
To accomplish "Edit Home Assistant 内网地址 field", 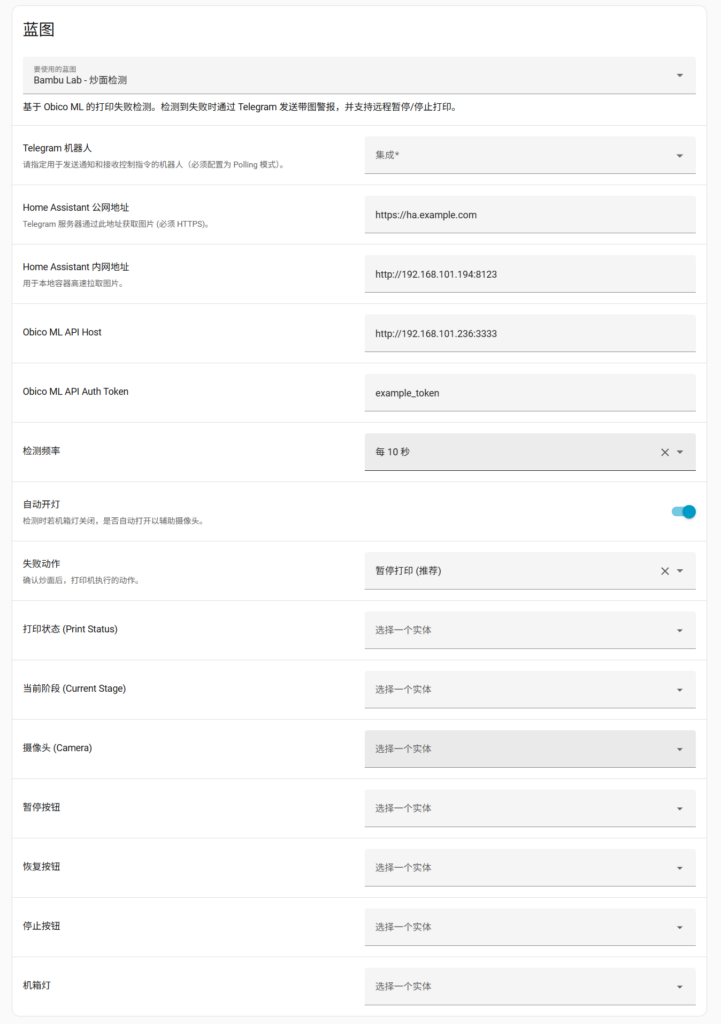I will tap(529, 274).
